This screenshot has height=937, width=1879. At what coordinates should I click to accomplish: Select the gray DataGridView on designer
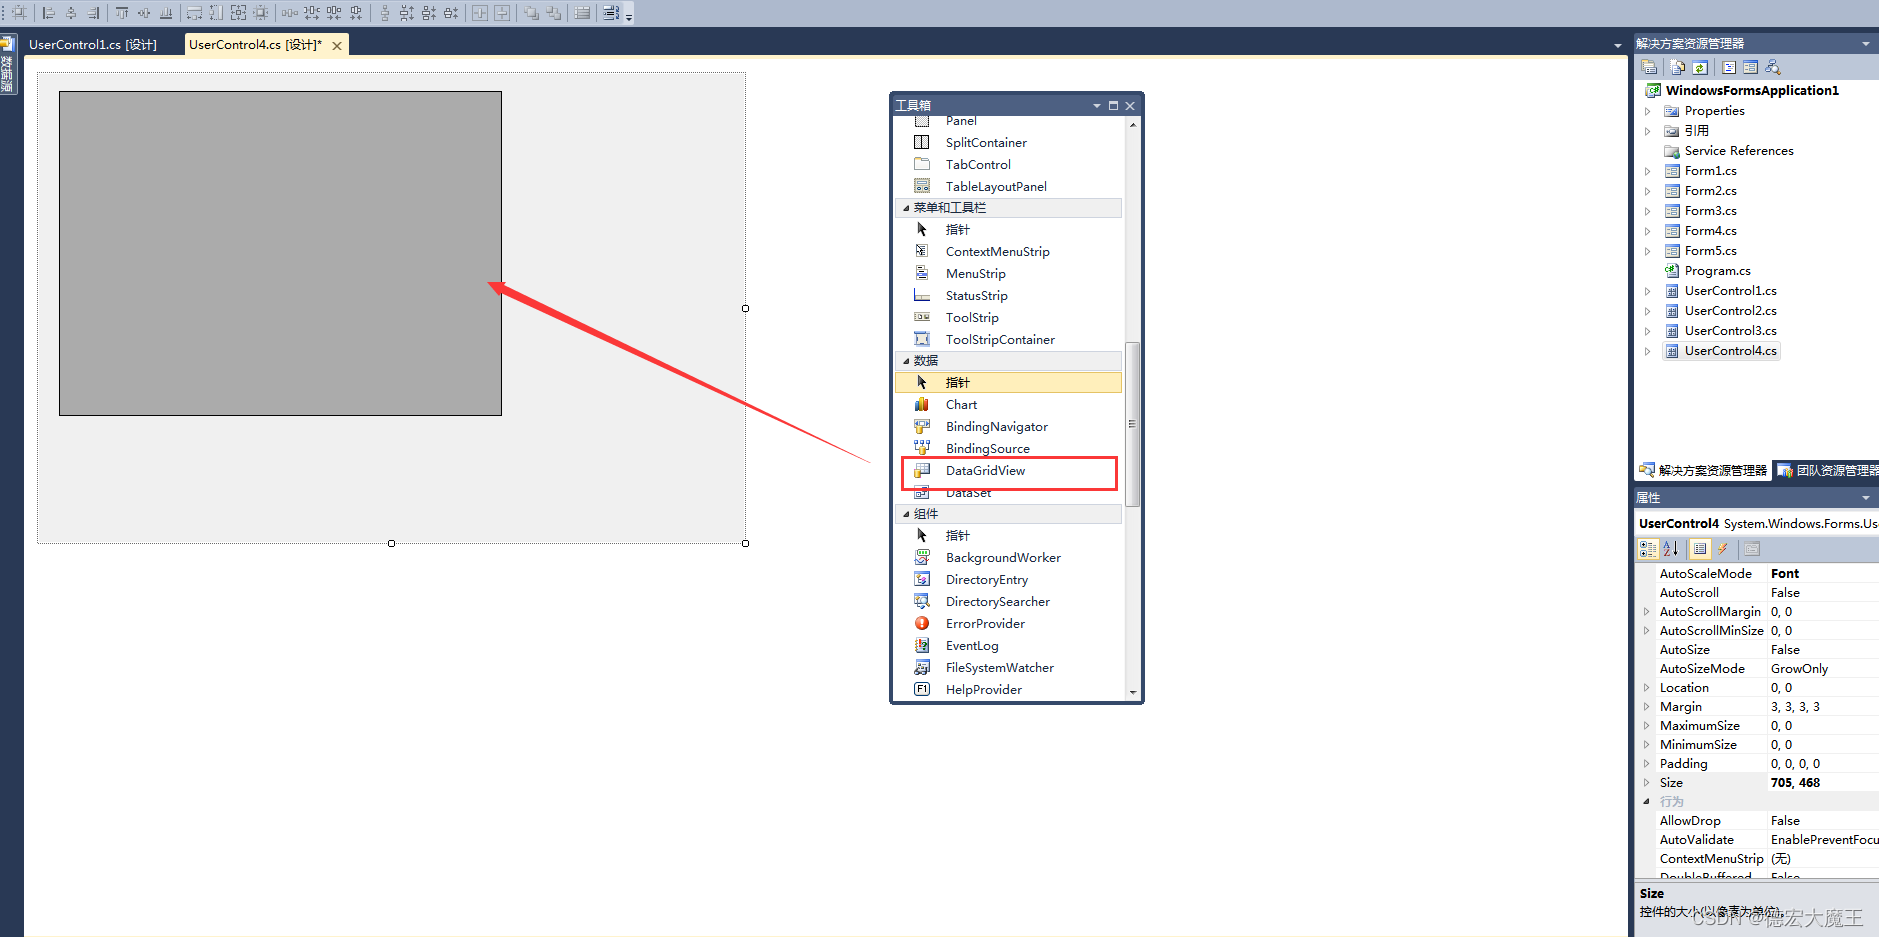pyautogui.click(x=280, y=254)
